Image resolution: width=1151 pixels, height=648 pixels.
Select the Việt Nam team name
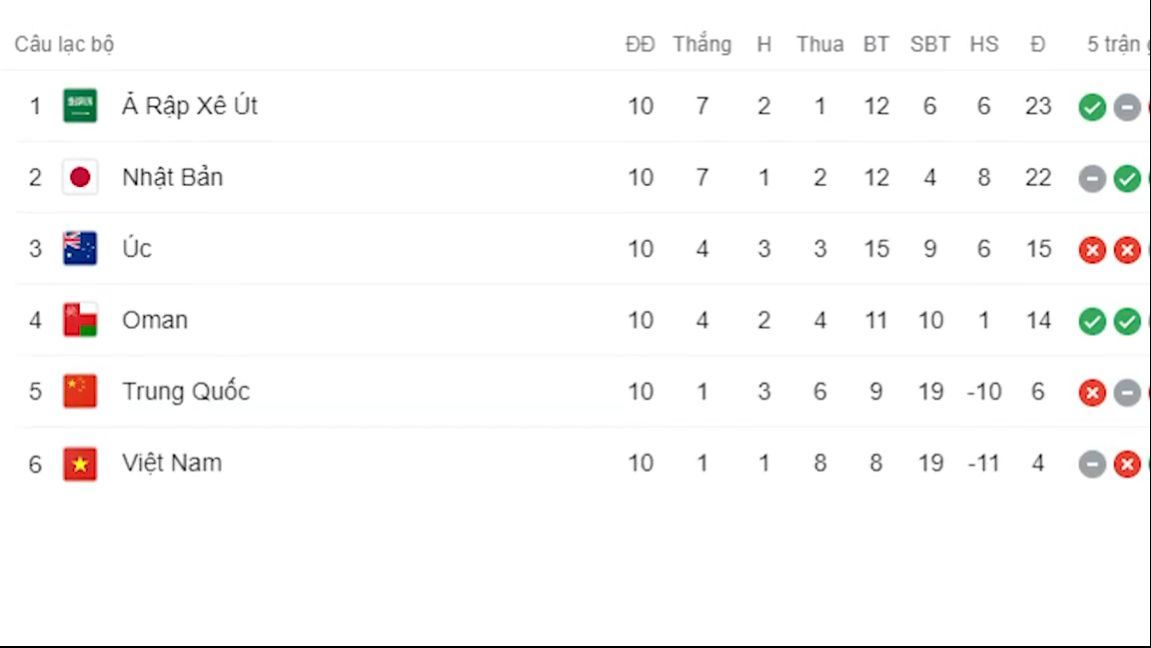coord(172,463)
